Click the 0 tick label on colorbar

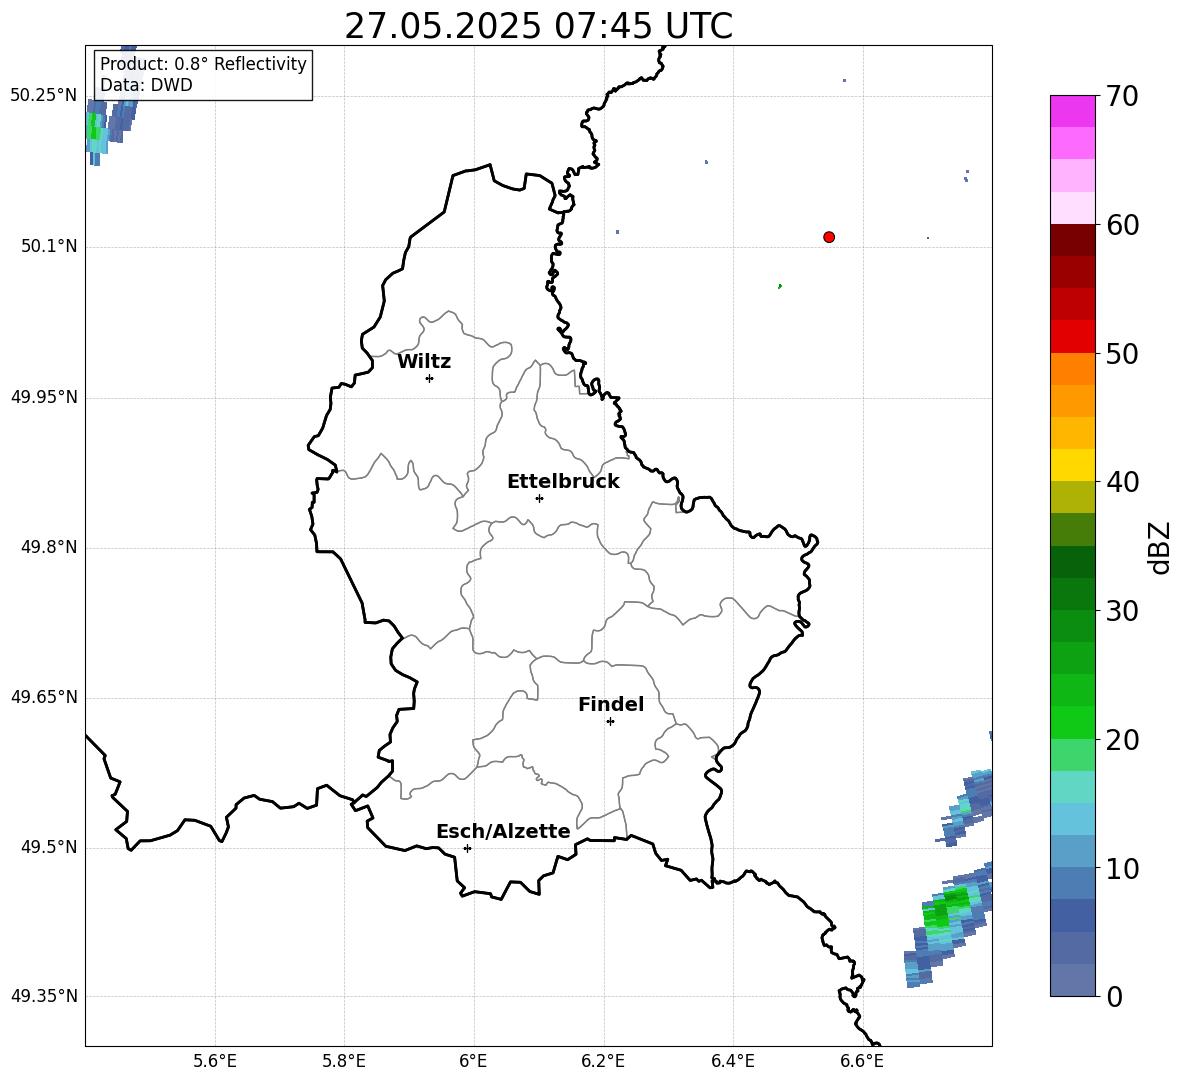point(1115,996)
